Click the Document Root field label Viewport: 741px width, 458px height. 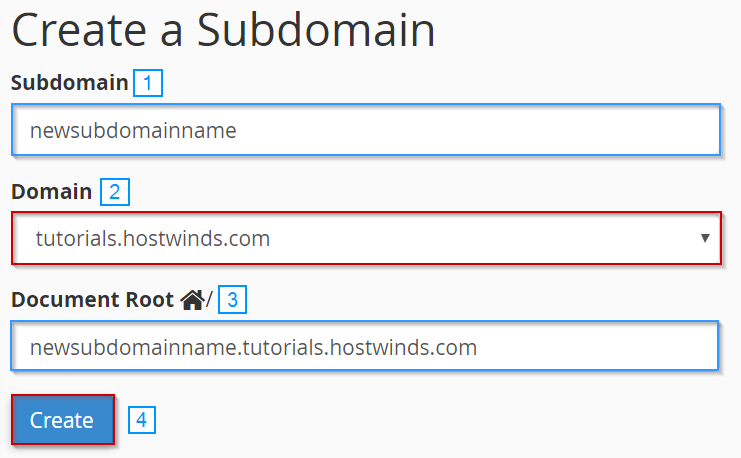tap(93, 300)
